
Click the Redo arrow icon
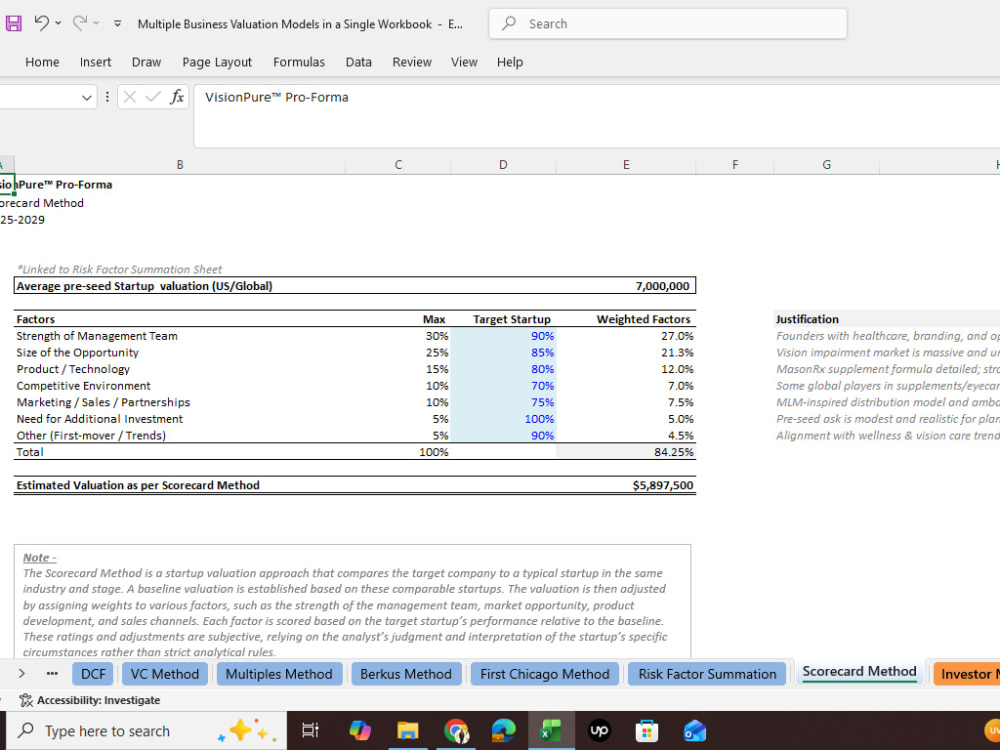80,23
